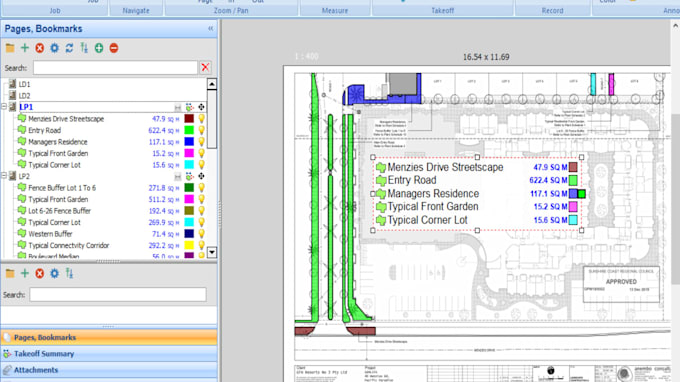Screen dimensions: 680x382
Task: Click the blue Managers Residence swatch in the tree
Action: (x=189, y=141)
